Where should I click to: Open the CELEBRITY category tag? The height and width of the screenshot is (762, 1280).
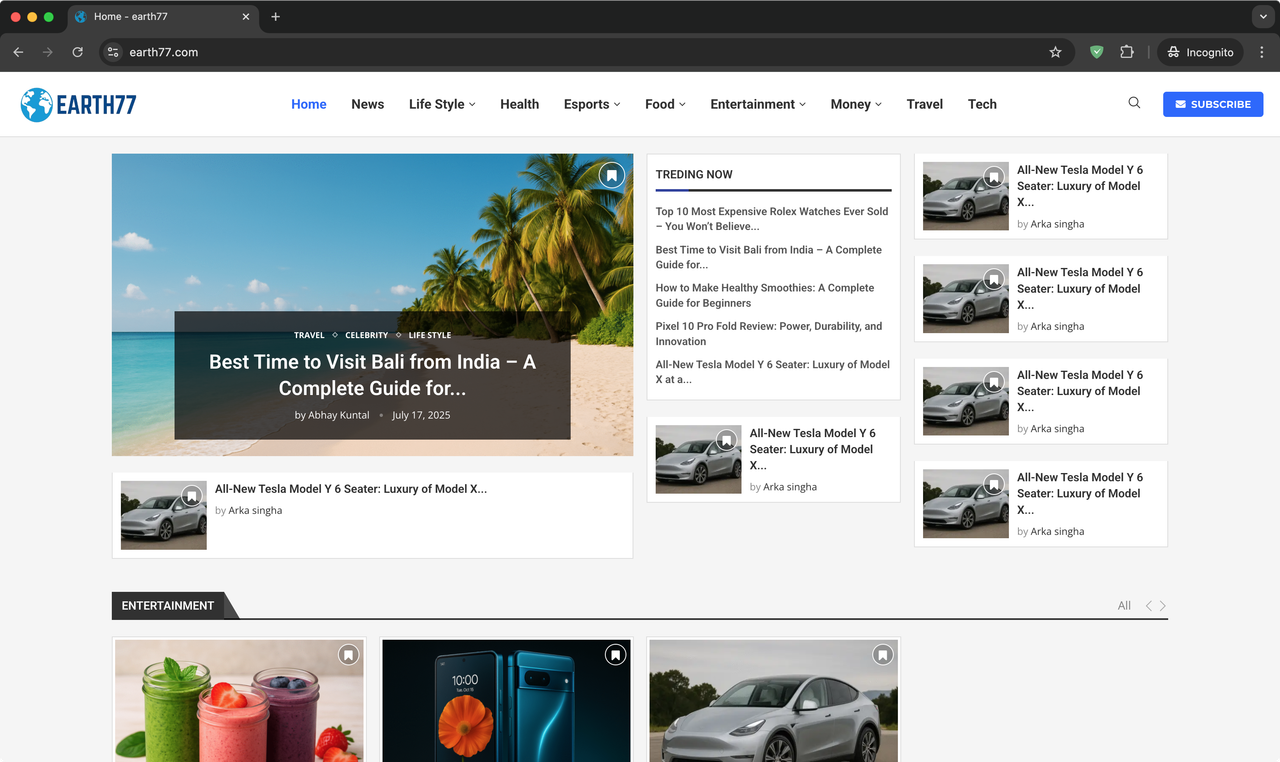pos(366,335)
